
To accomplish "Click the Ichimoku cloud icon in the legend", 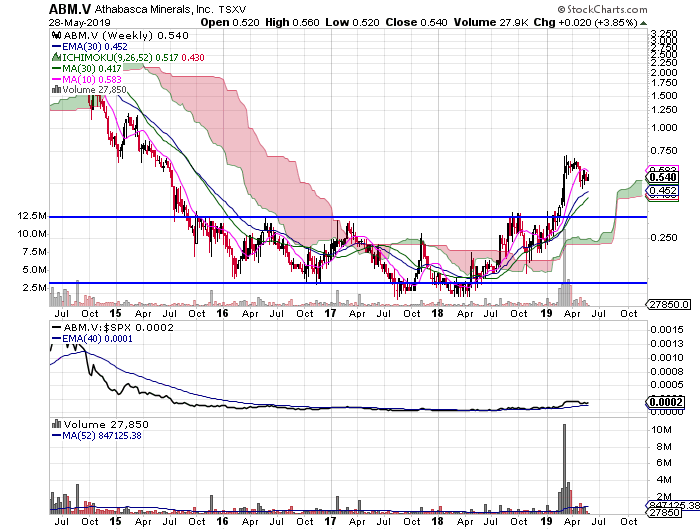I will tap(56, 57).
